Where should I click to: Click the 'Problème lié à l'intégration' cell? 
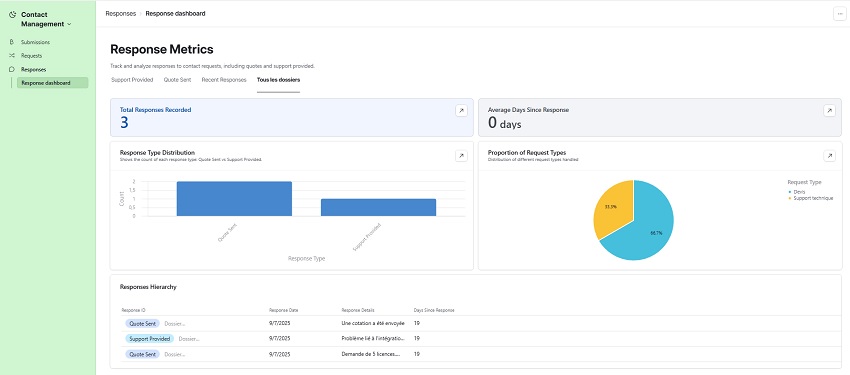point(373,338)
